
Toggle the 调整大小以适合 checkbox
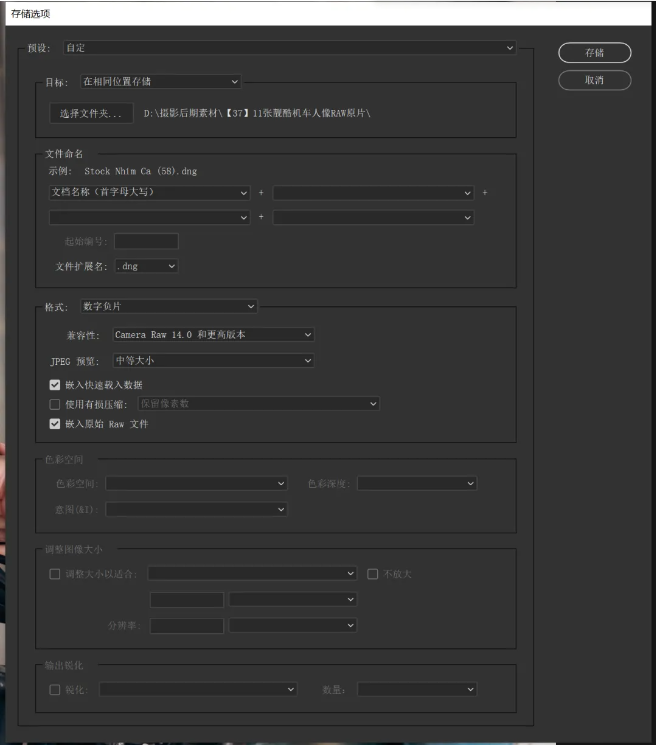pos(55,574)
